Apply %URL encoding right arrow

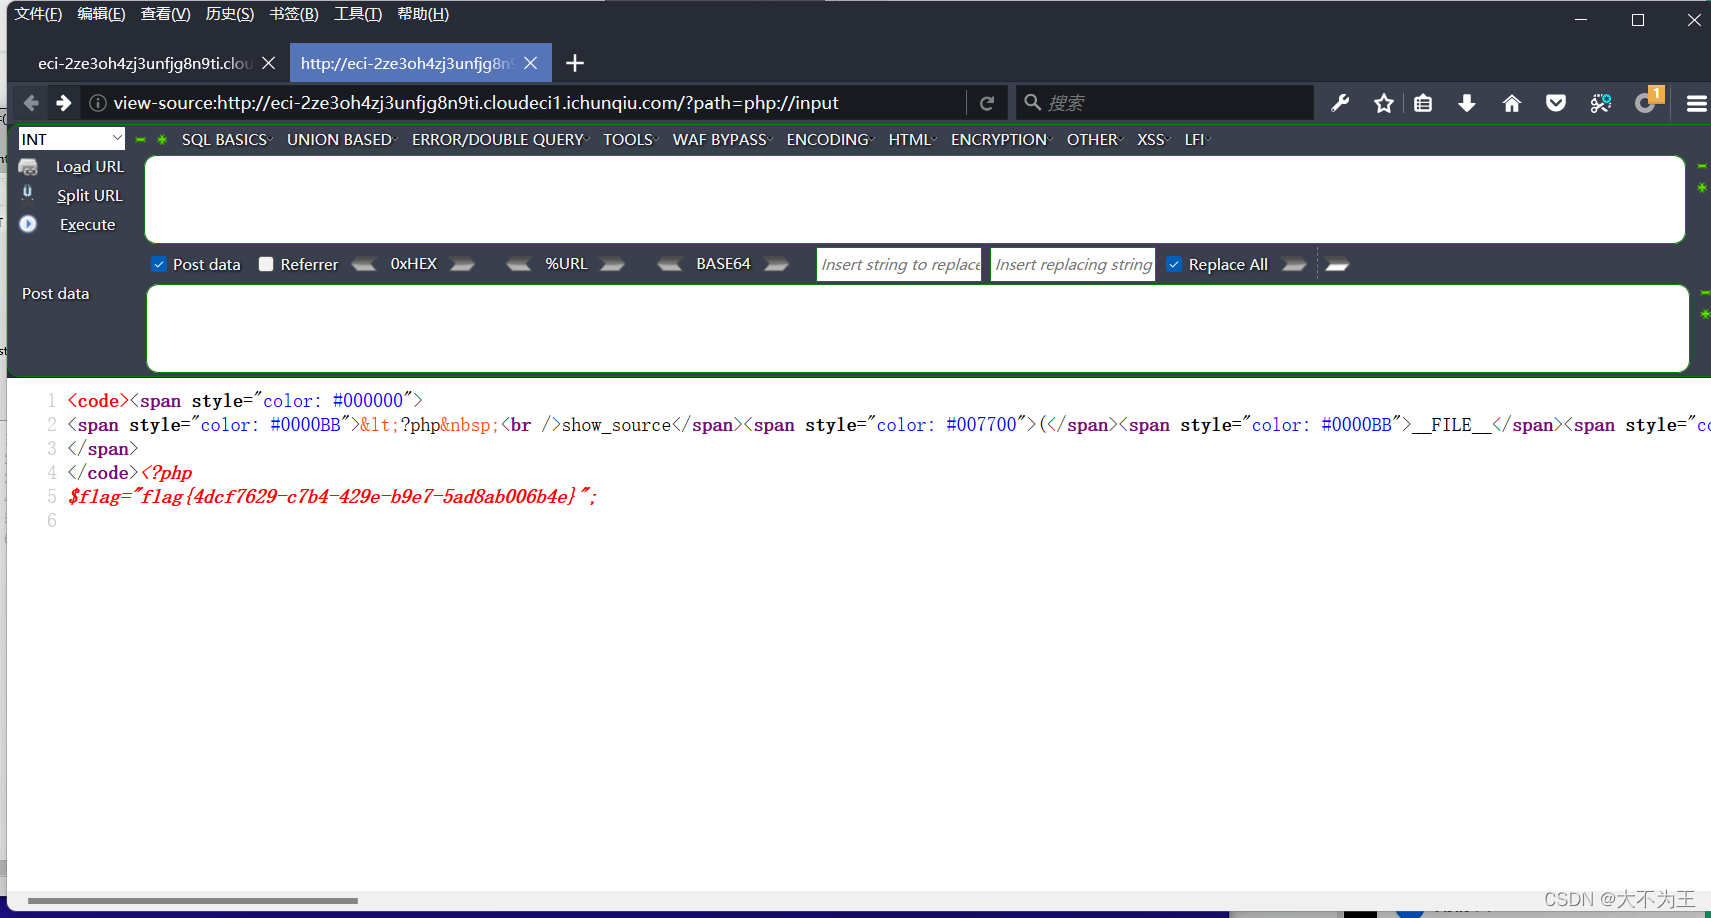pos(612,264)
